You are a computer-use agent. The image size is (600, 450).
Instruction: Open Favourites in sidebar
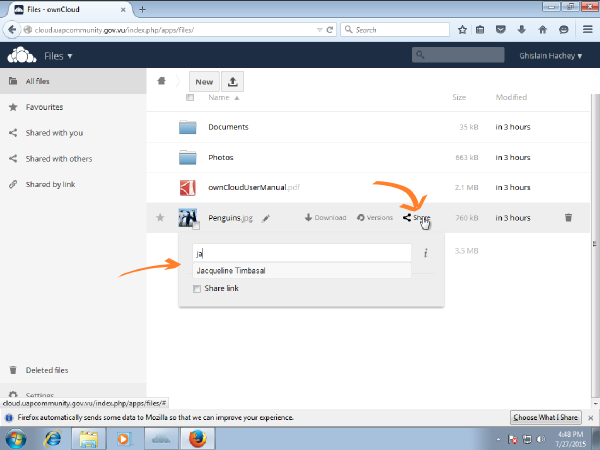(x=73, y=107)
